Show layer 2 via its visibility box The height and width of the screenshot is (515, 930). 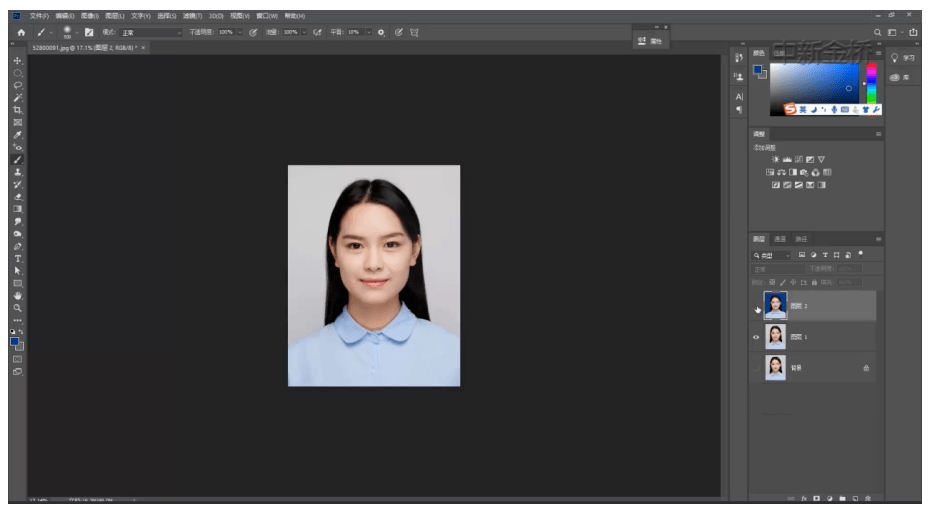[756, 306]
